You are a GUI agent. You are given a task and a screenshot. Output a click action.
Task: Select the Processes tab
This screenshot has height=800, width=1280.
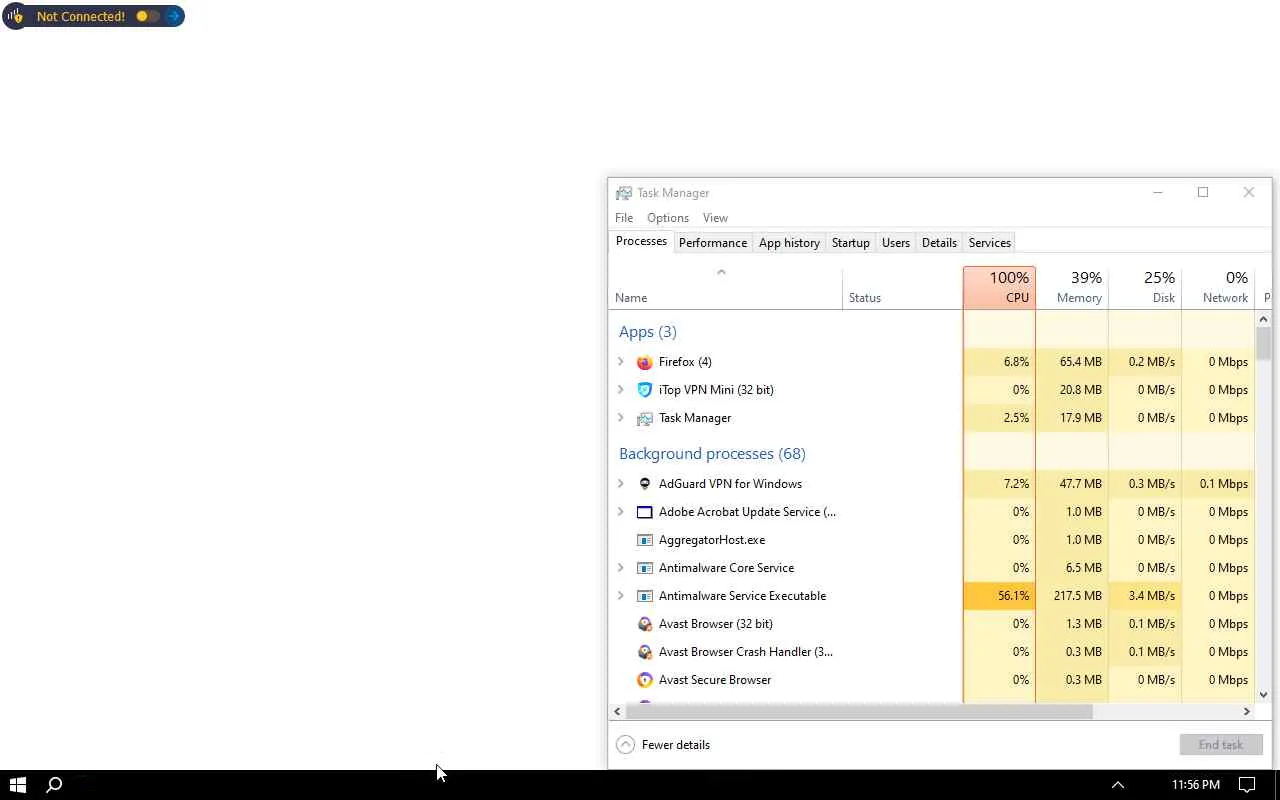(x=641, y=242)
